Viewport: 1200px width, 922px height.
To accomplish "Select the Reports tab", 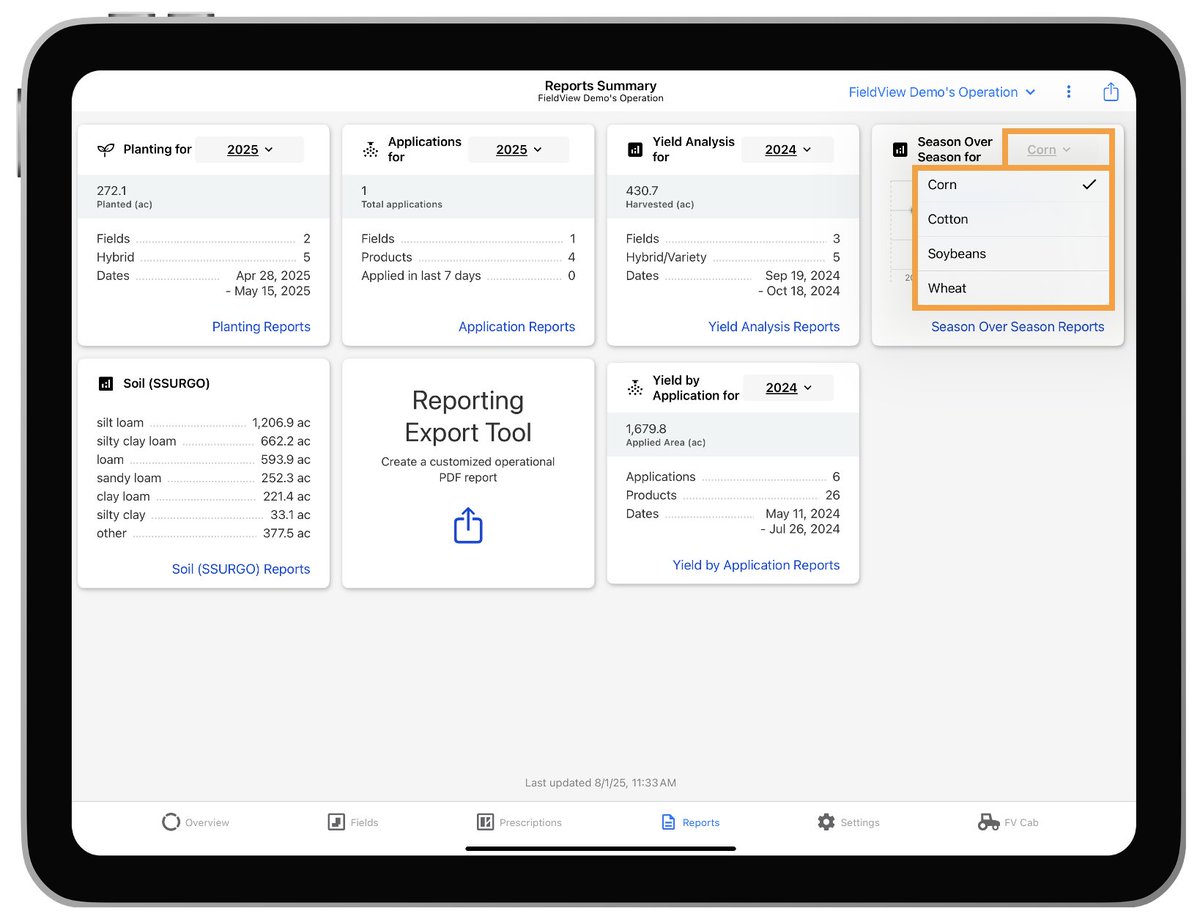I will (x=690, y=822).
